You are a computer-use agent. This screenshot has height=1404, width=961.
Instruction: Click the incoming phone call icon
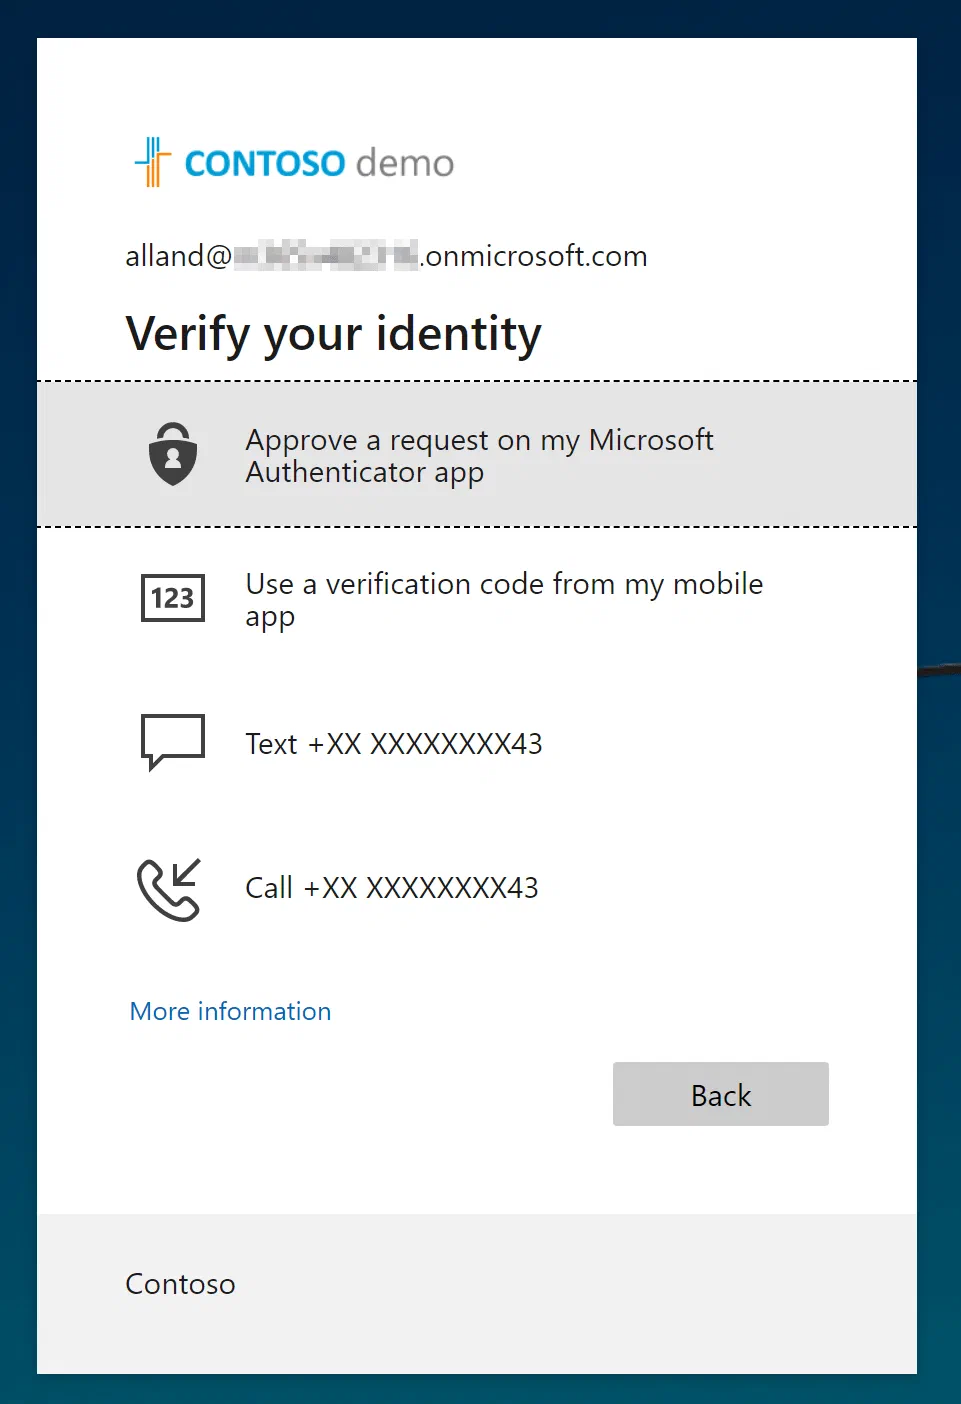click(x=170, y=889)
